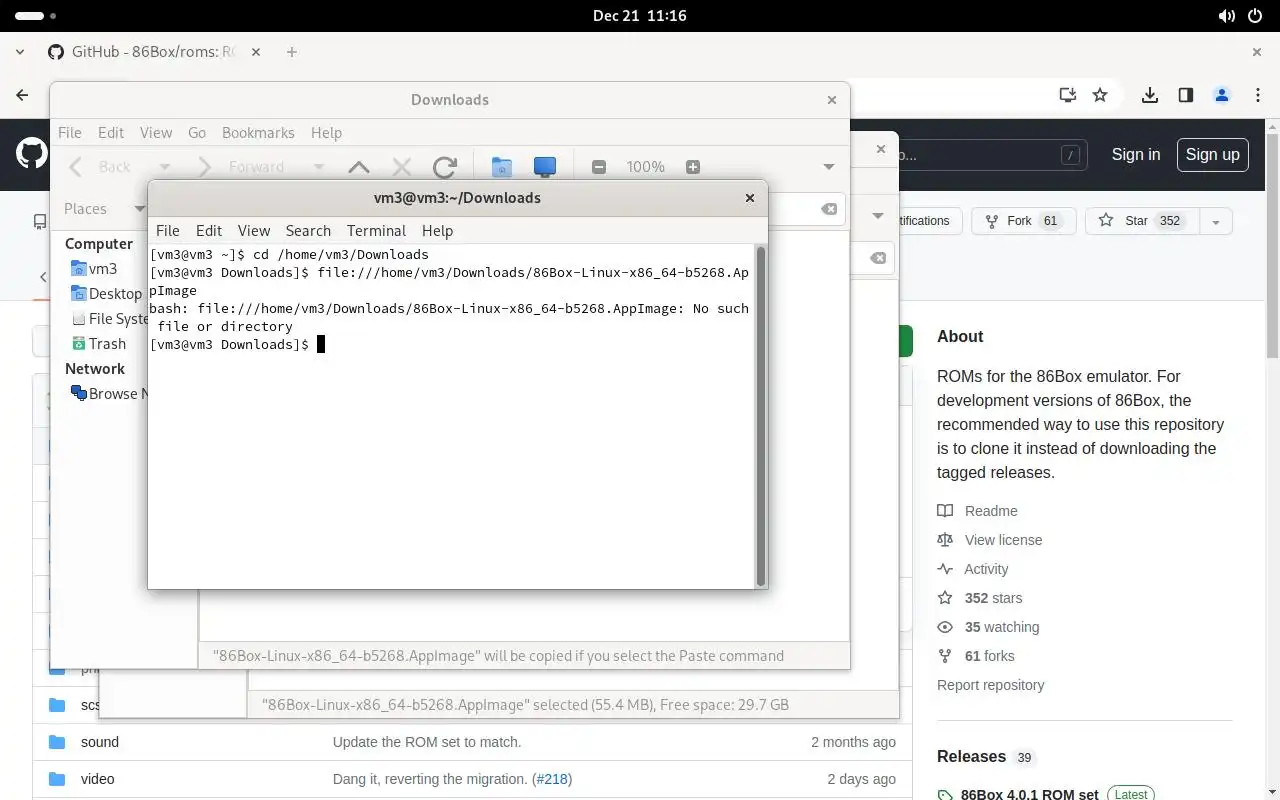The width and height of the screenshot is (1280, 800).
Task: Click the Computer toolbar icon
Action: point(545,167)
